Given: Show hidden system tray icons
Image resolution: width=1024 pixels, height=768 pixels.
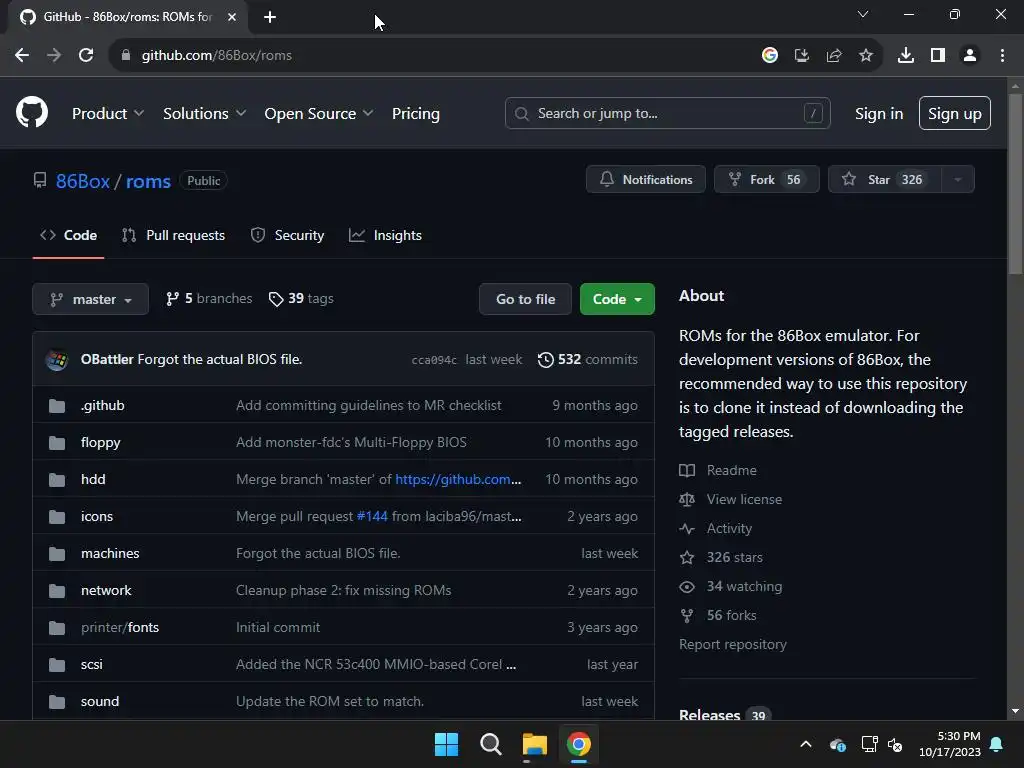Looking at the screenshot, I should pyautogui.click(x=806, y=744).
